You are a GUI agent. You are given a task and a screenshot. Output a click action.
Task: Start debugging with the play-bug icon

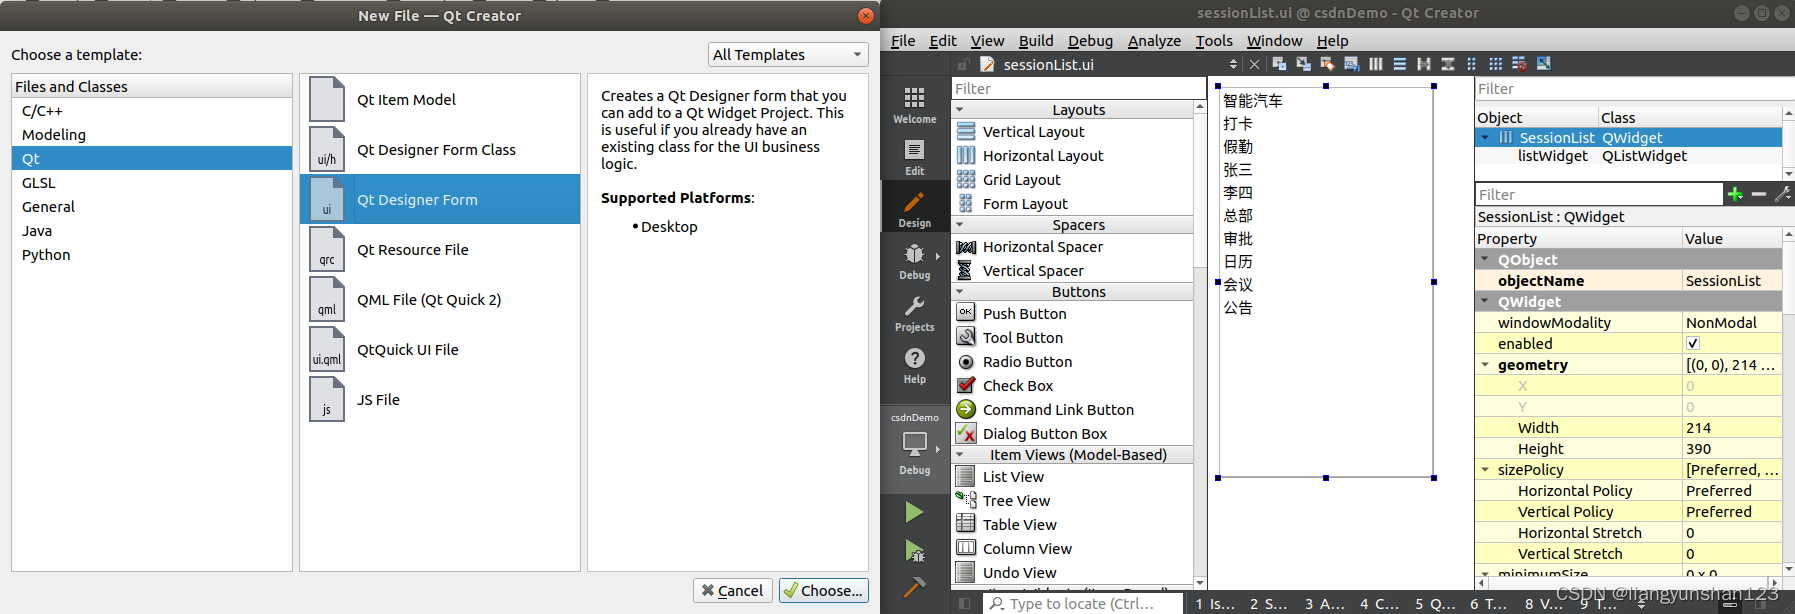(914, 550)
